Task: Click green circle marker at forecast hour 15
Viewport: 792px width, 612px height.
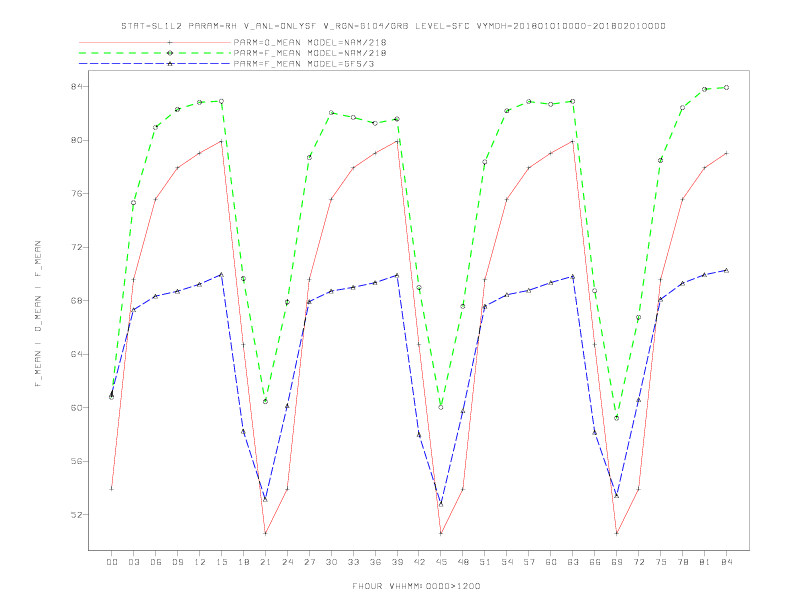Action: coord(221,101)
